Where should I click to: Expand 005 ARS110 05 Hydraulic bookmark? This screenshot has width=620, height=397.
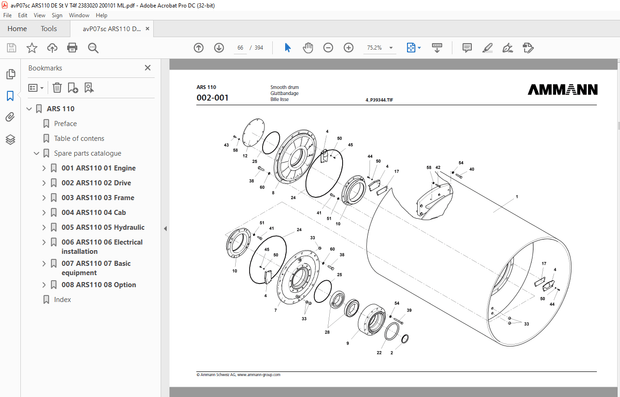(x=44, y=227)
